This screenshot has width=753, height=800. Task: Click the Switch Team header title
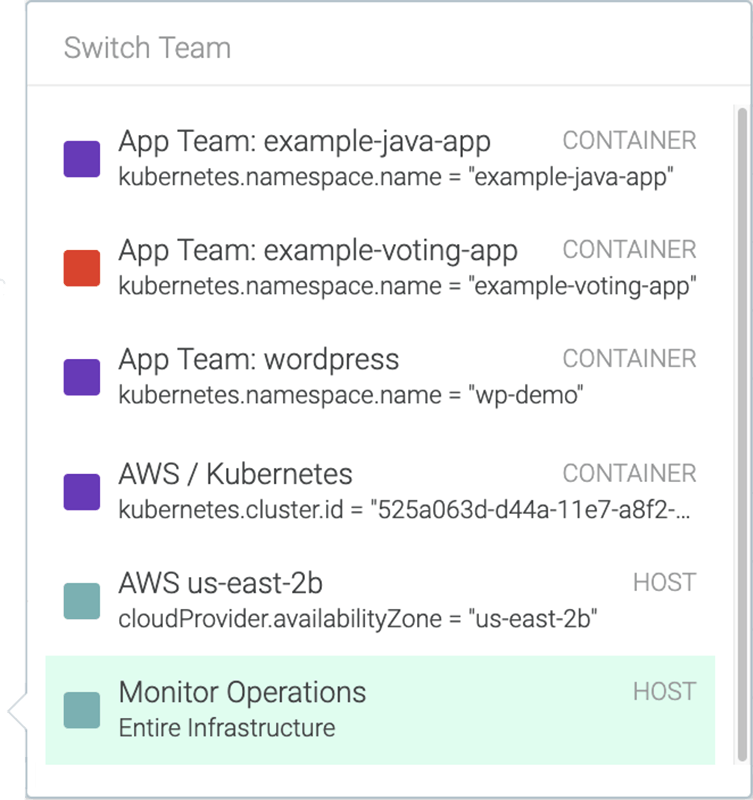point(147,48)
